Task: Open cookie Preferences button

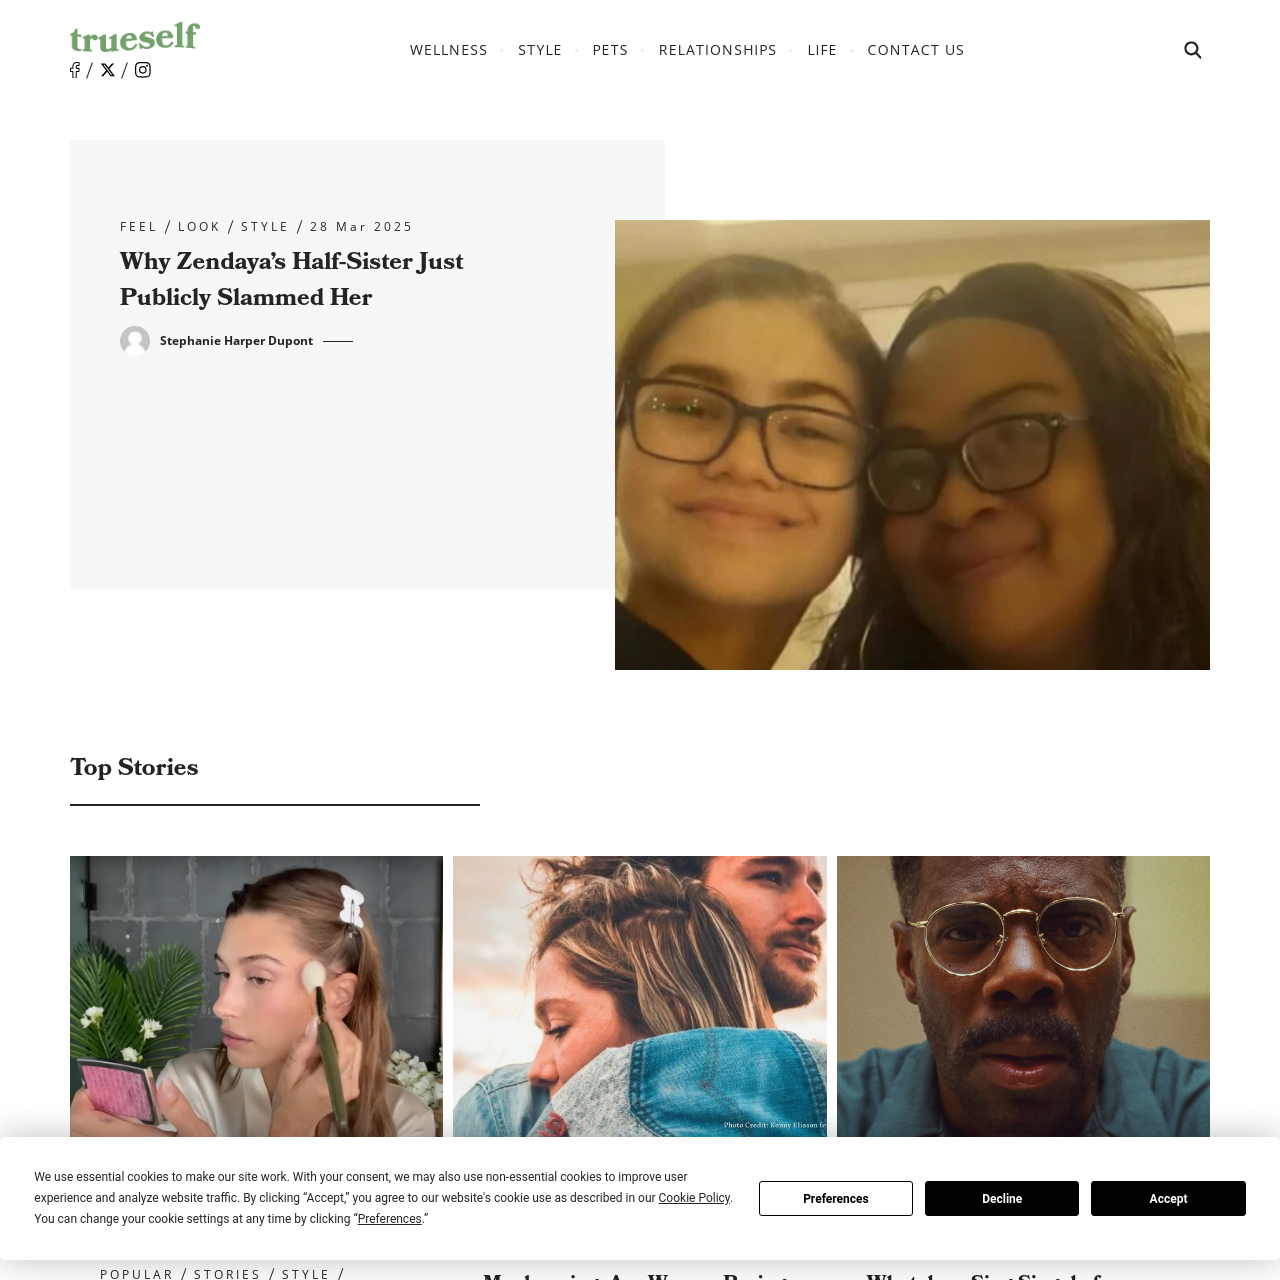Action: click(x=836, y=1198)
